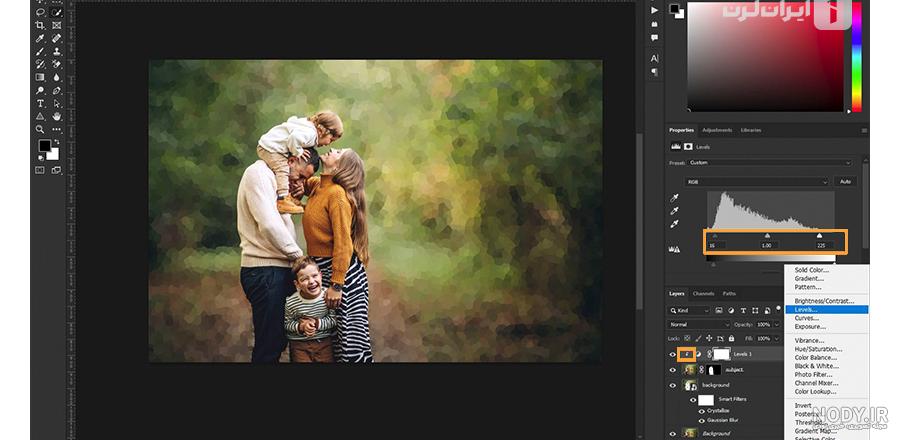Select the Gradient tool
900x440 pixels.
[40, 77]
